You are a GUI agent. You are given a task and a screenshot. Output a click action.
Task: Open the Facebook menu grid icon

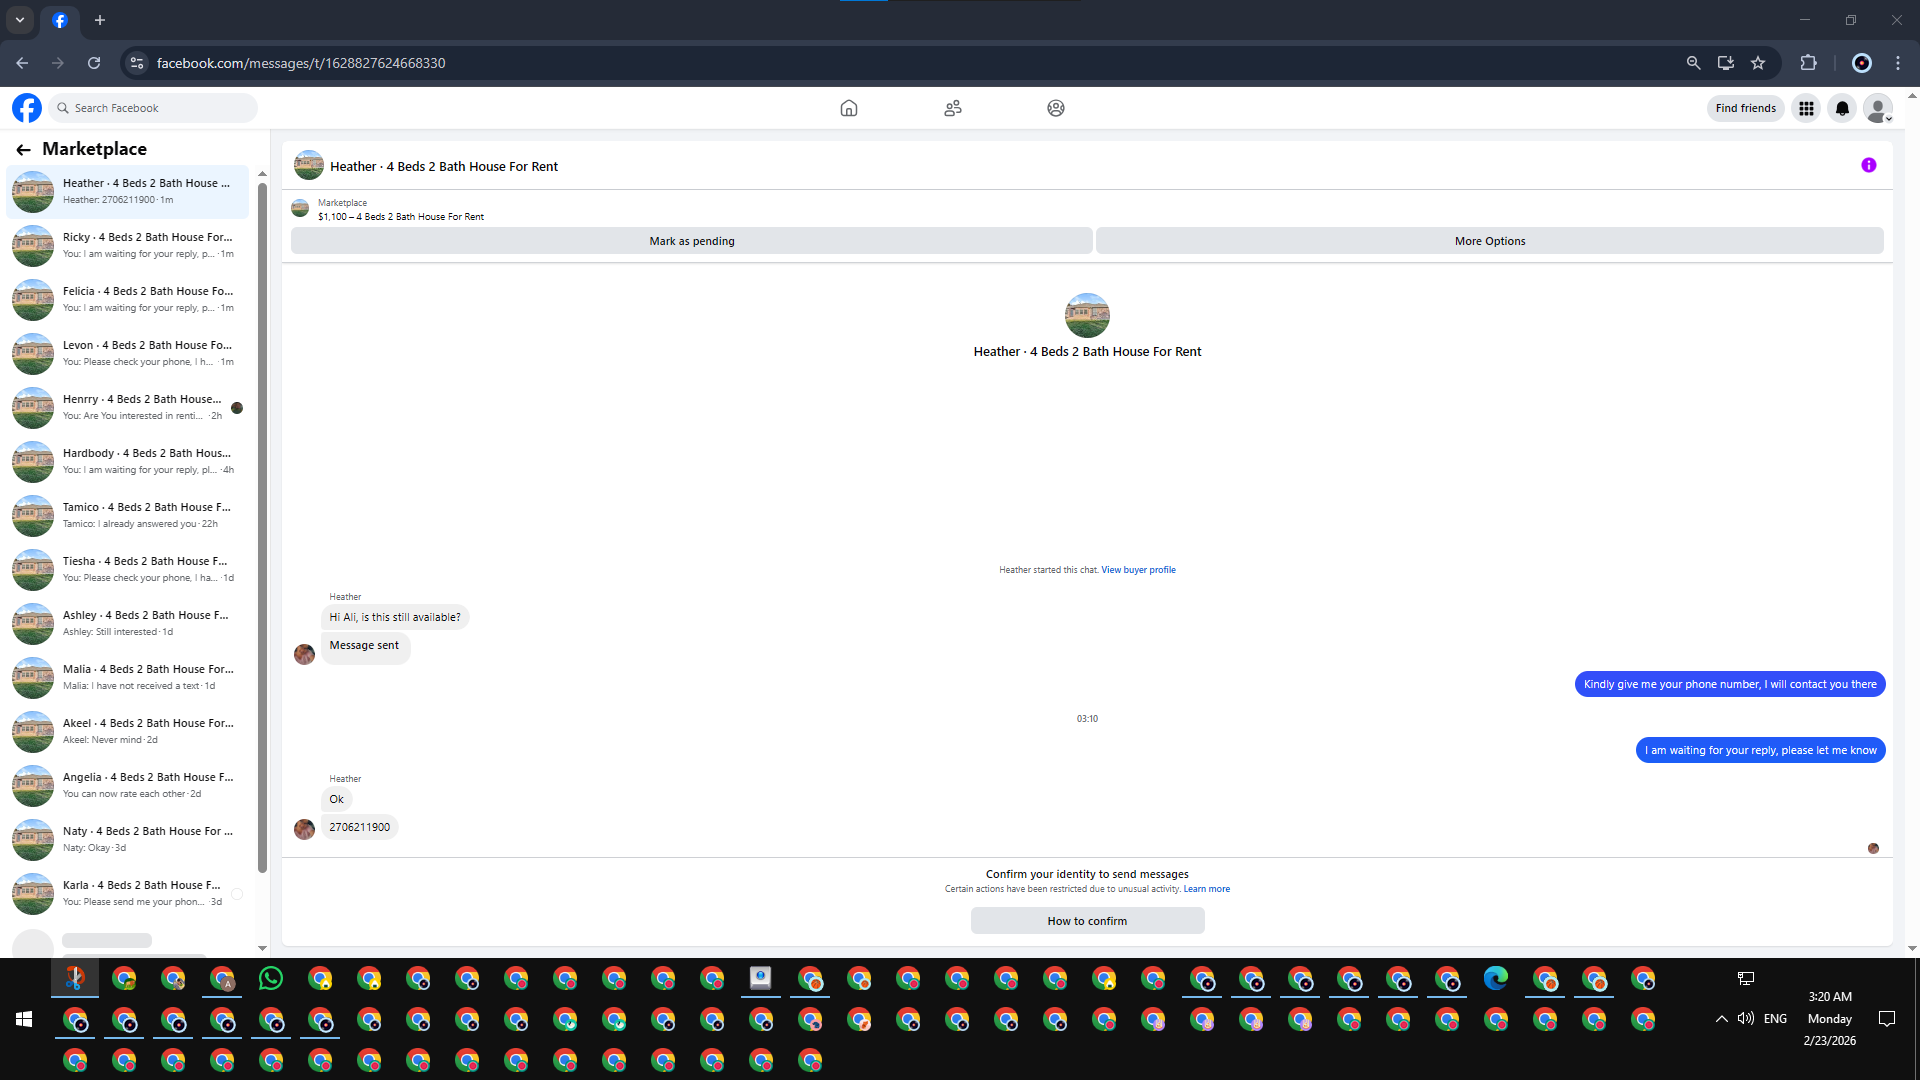point(1806,108)
